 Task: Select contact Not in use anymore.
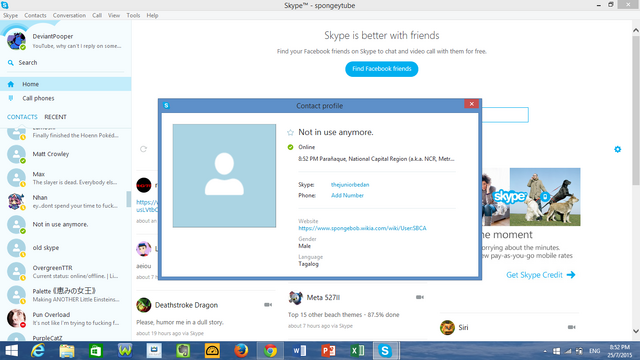[x=65, y=224]
